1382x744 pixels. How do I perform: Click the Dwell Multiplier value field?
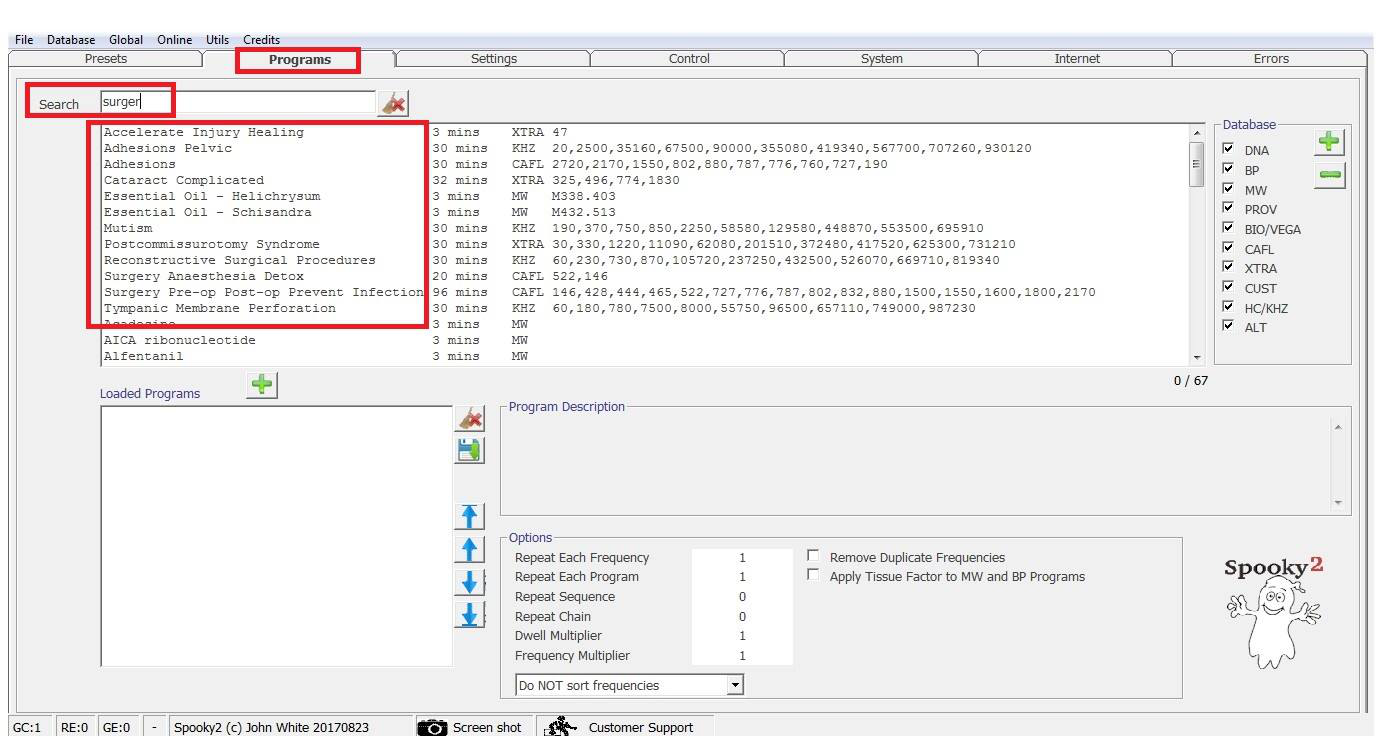[x=742, y=636]
